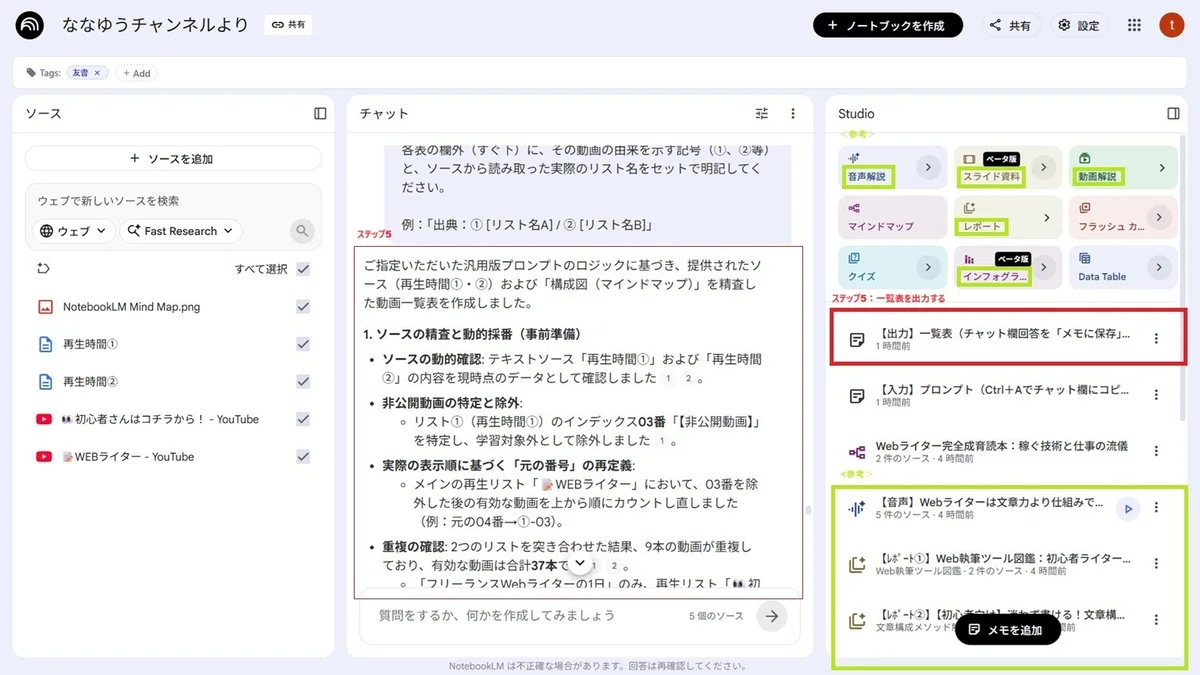1200x675 pixels.
Task: Open more options for 【出力】一覧表 note
Action: click(1156, 338)
